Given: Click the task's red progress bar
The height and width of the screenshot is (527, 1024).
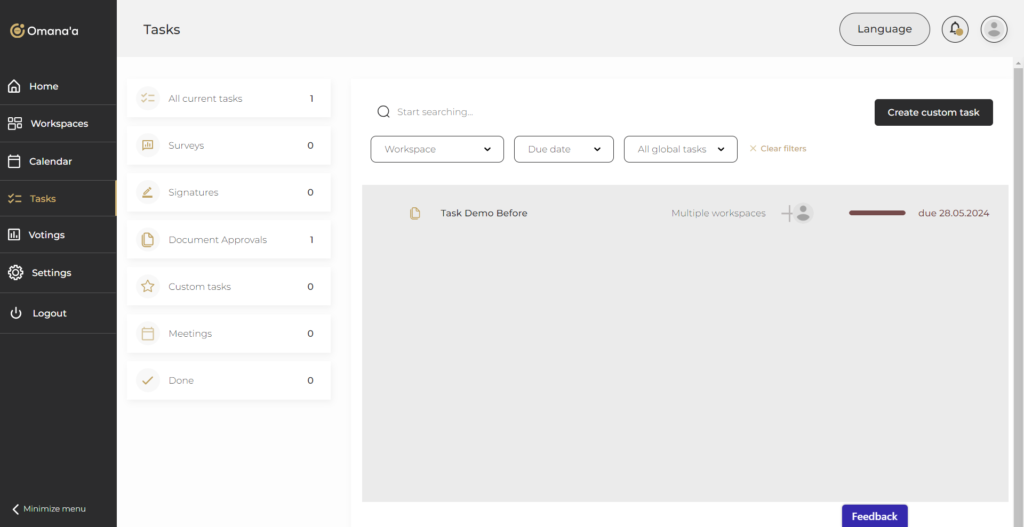Looking at the screenshot, I should (x=877, y=213).
